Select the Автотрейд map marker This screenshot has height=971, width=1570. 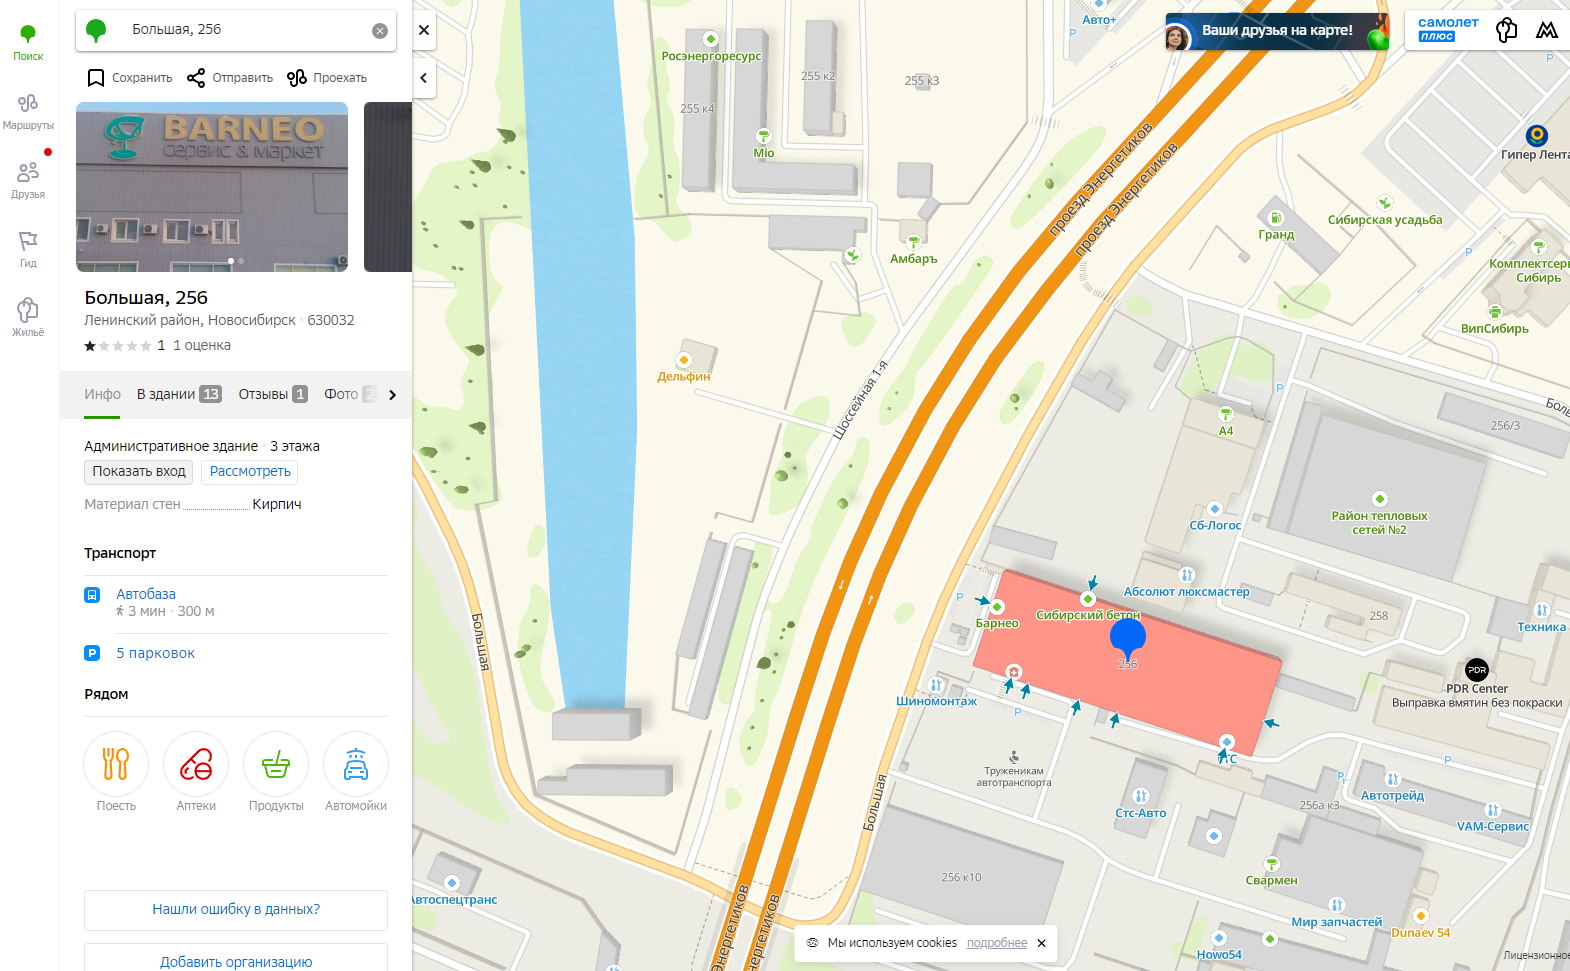pos(1393,779)
